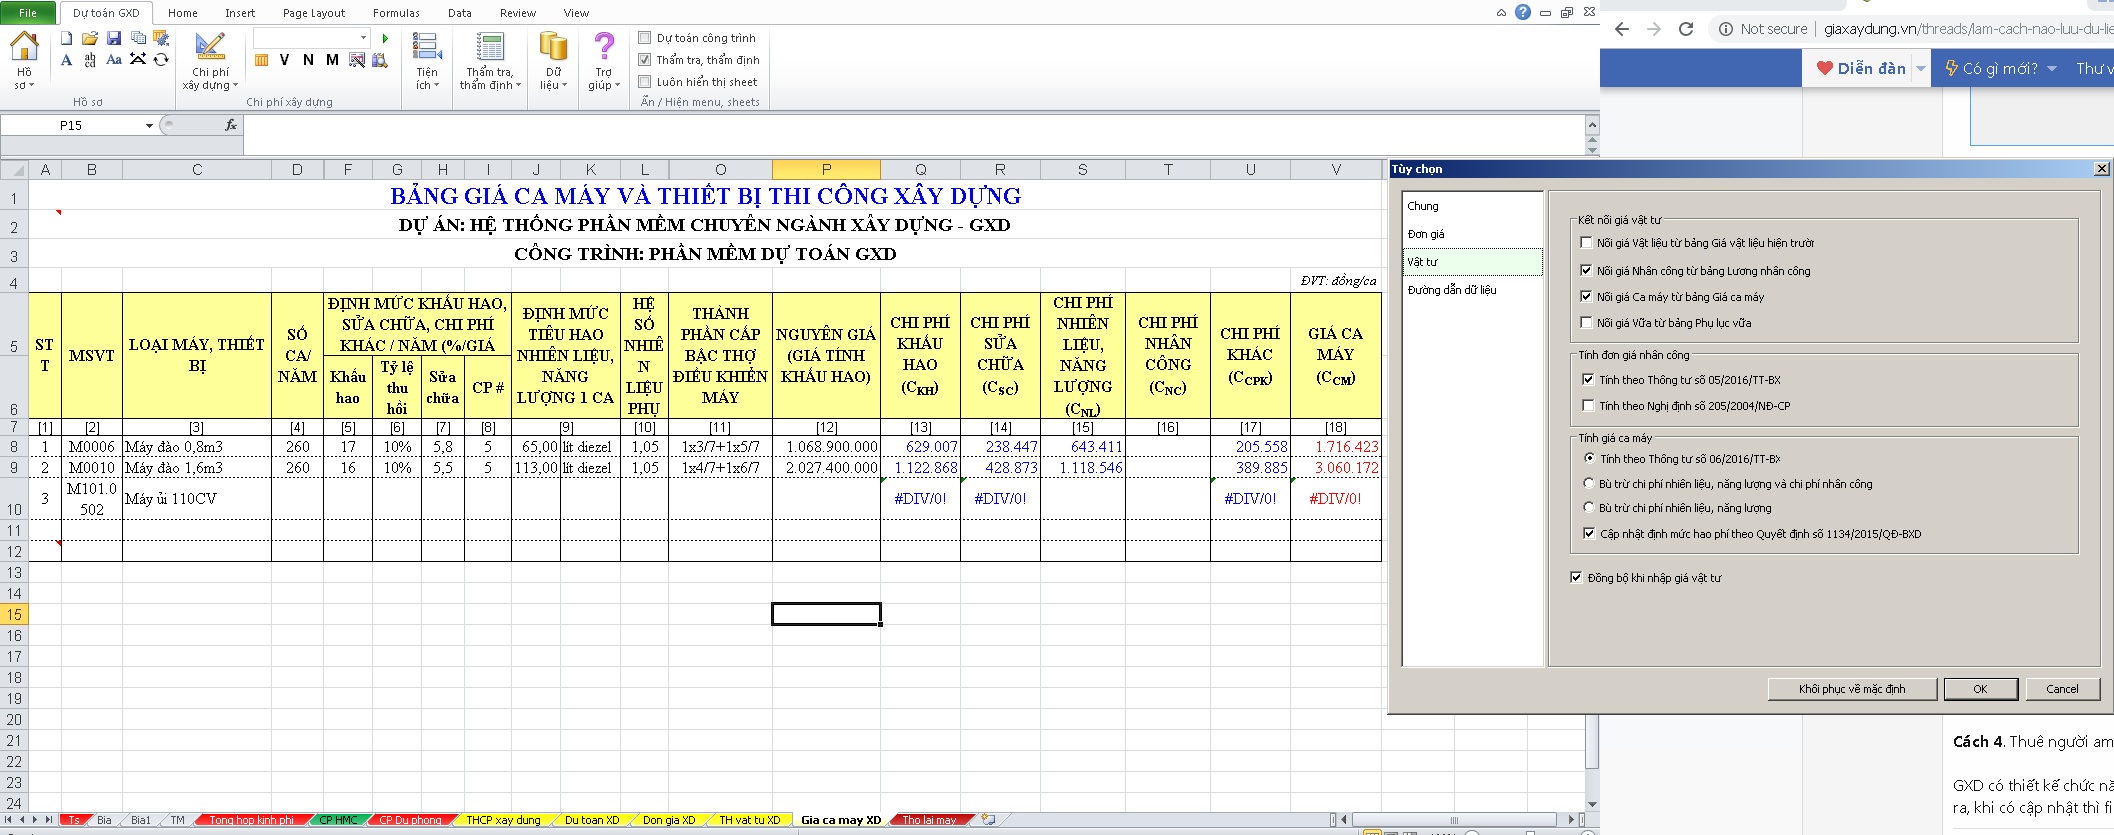Viewport: 2114px width, 835px height.
Task: Click the new blank document icon
Action: point(66,38)
